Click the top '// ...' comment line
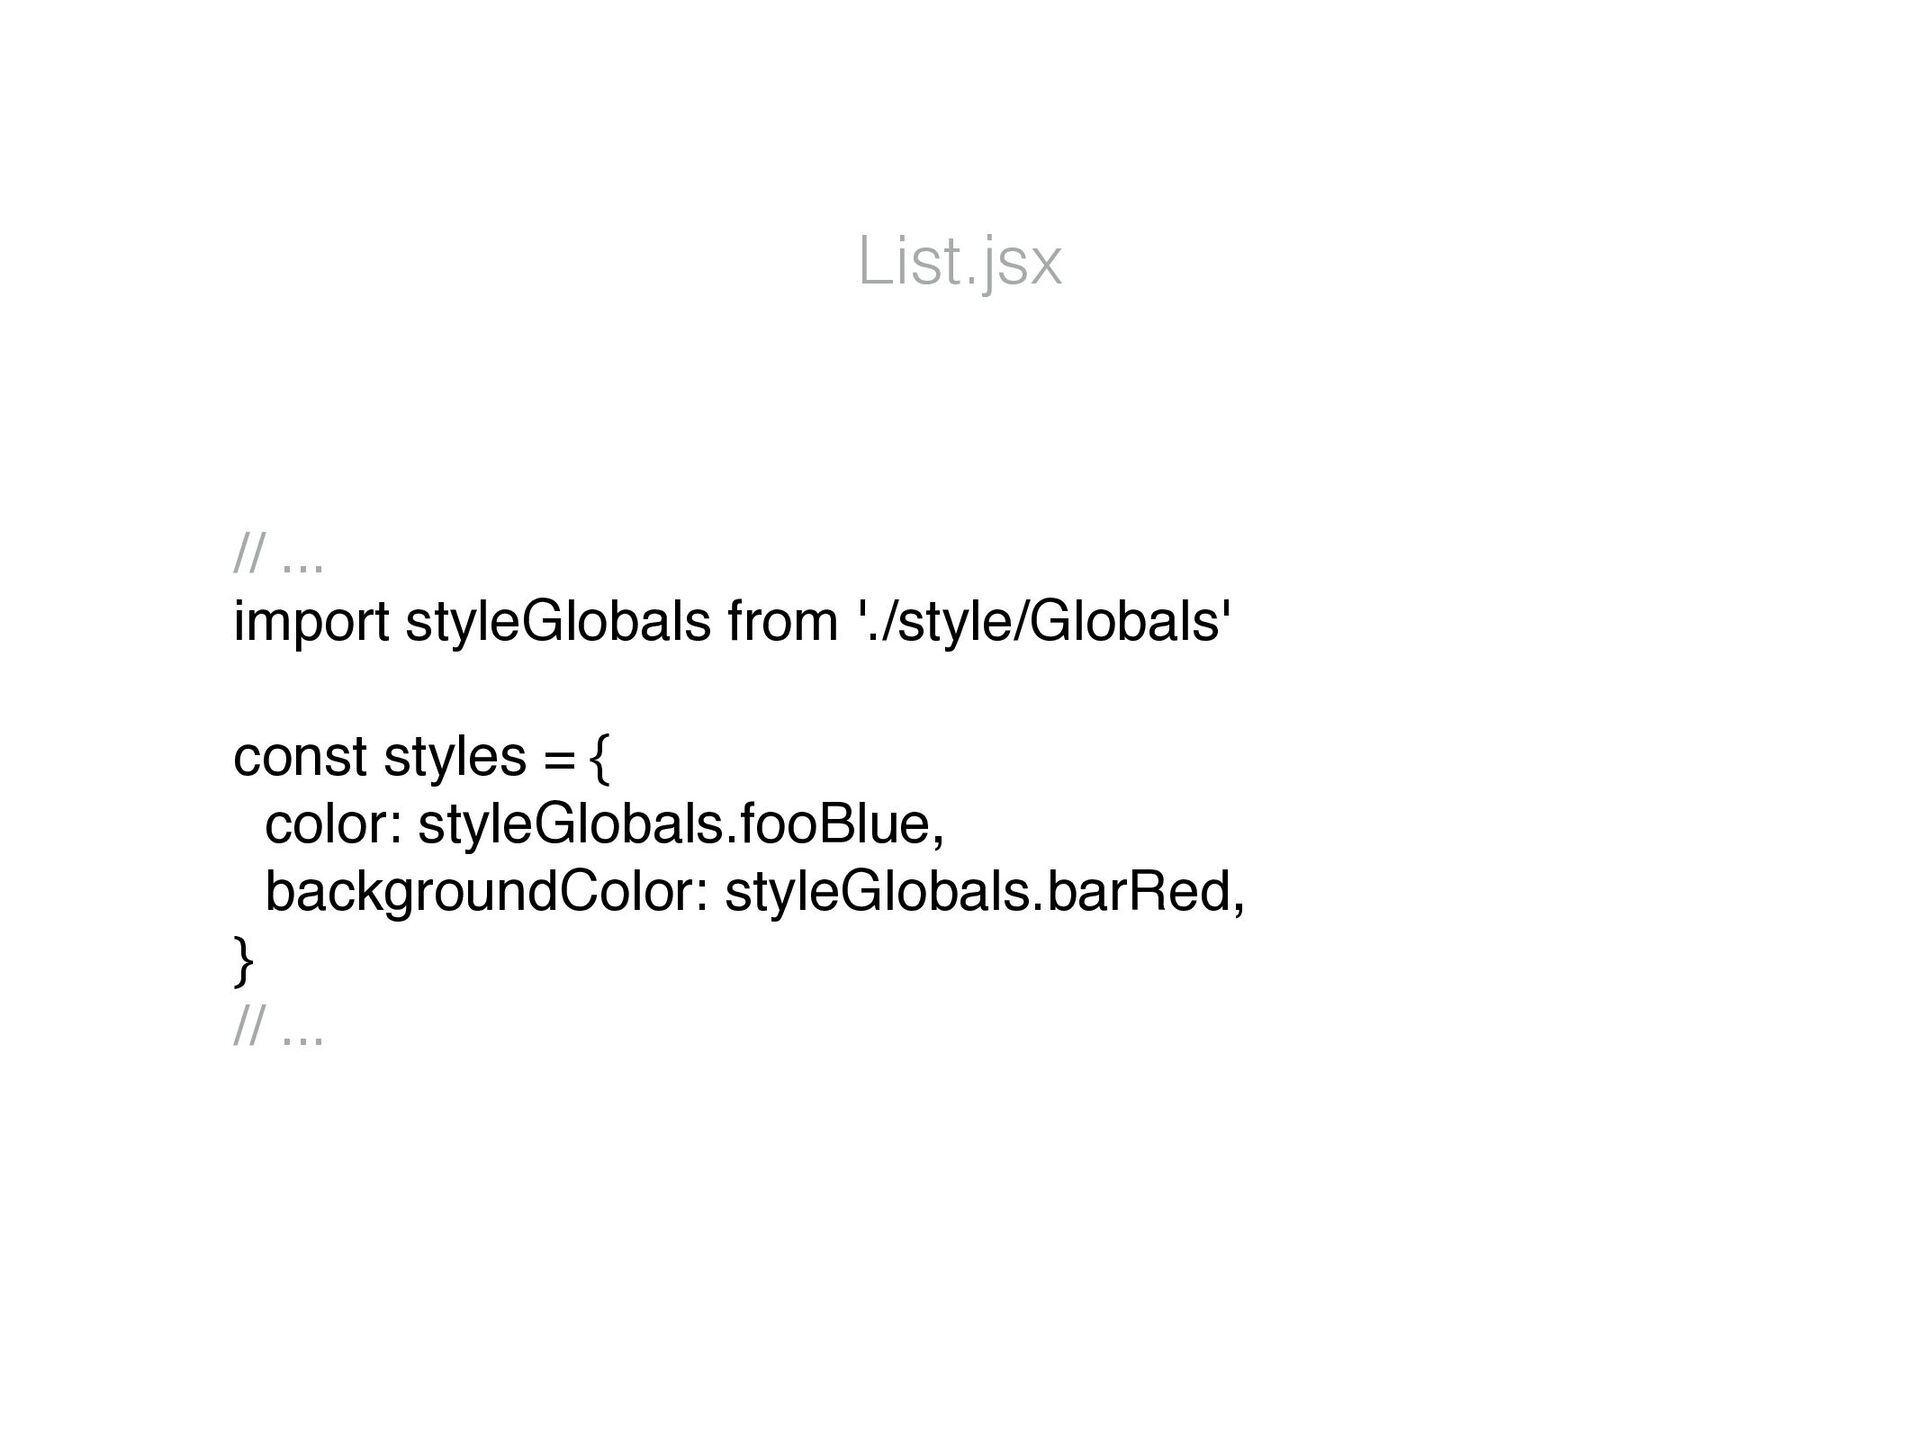The width and height of the screenshot is (1920, 1440). point(279,555)
